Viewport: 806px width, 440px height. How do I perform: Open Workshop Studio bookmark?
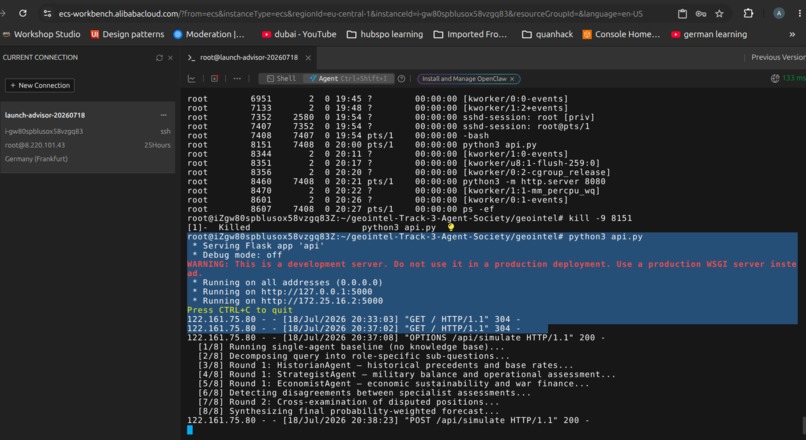pos(42,34)
